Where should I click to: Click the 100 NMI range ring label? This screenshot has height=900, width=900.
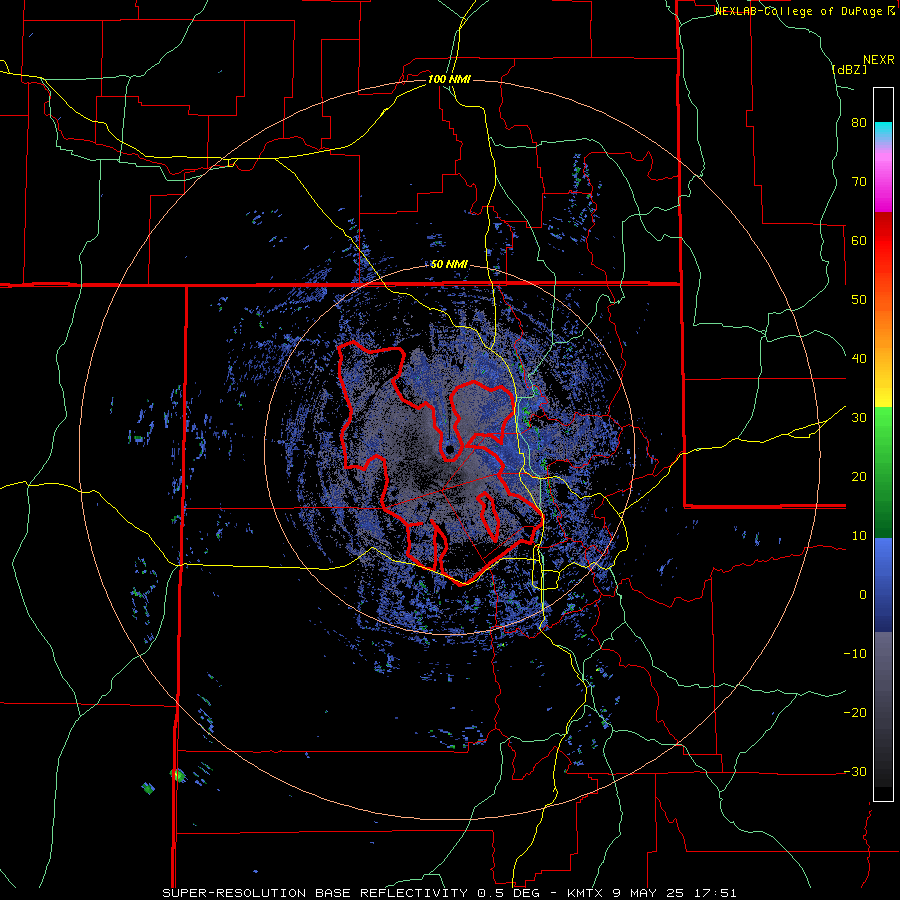[x=449, y=79]
